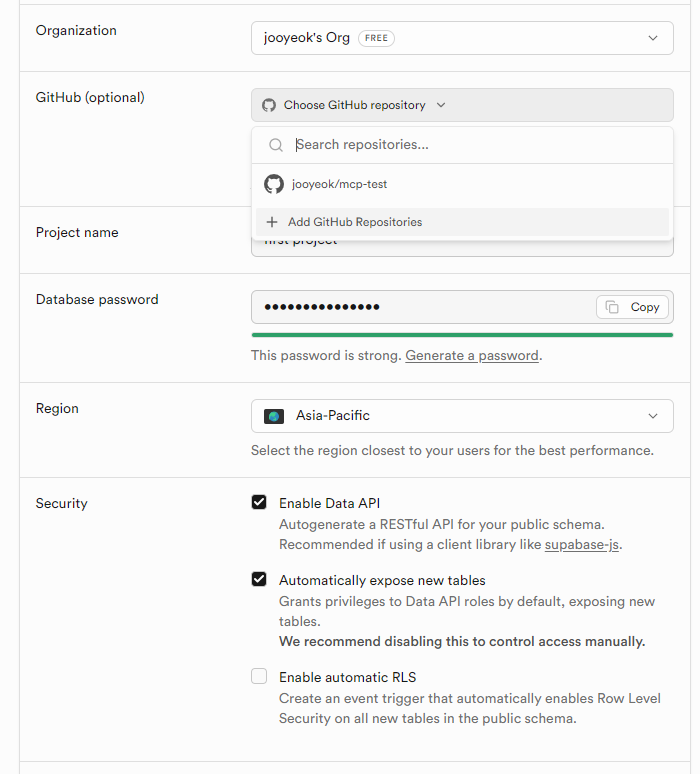Collapse the Choose GitHub repository dropdown
The image size is (700, 774).
click(x=462, y=105)
